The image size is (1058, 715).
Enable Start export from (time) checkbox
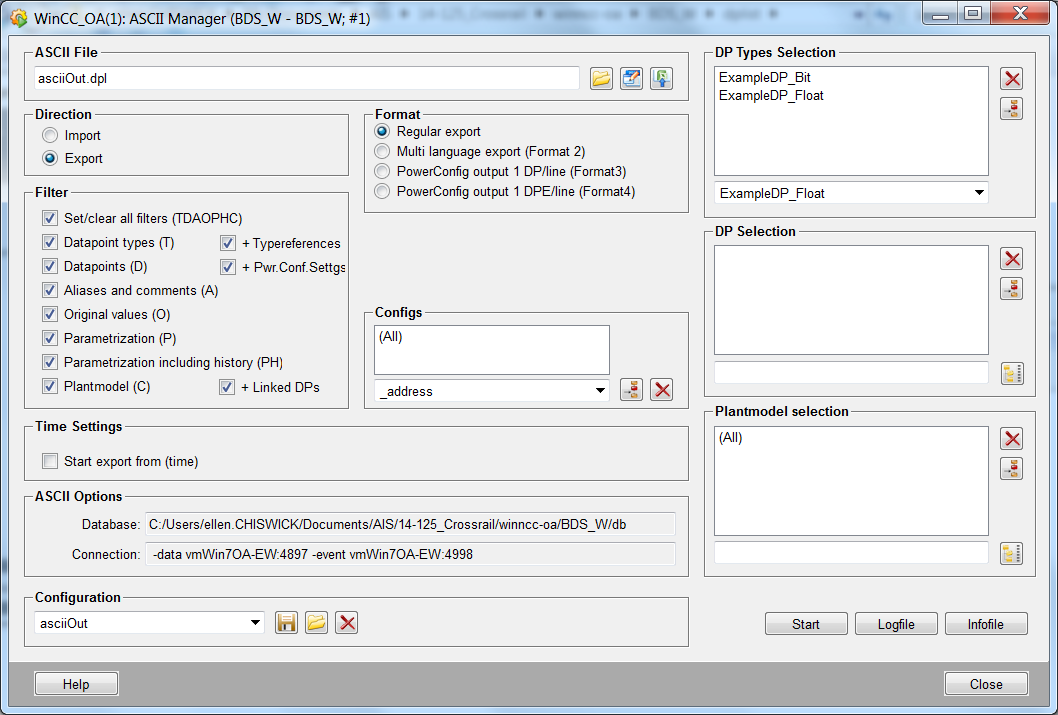pyautogui.click(x=50, y=462)
